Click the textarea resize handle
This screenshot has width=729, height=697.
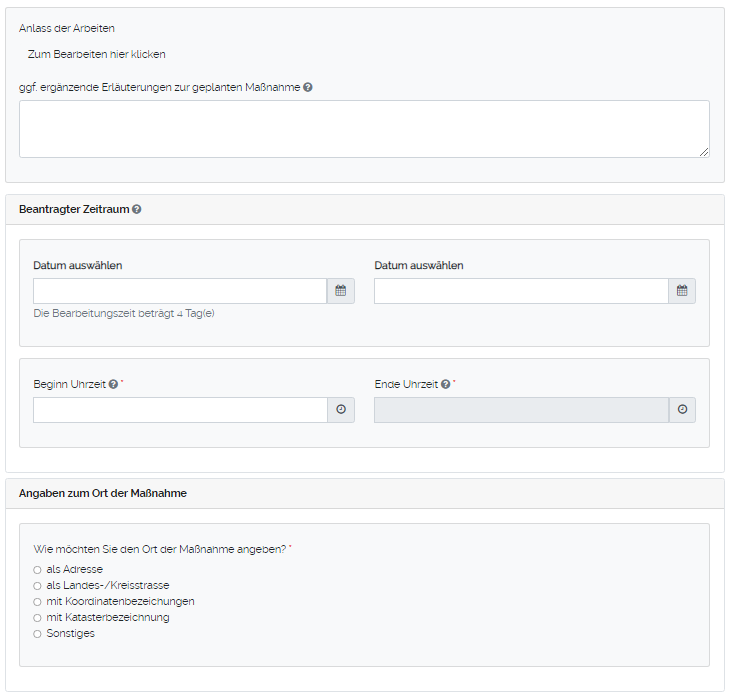pos(704,152)
